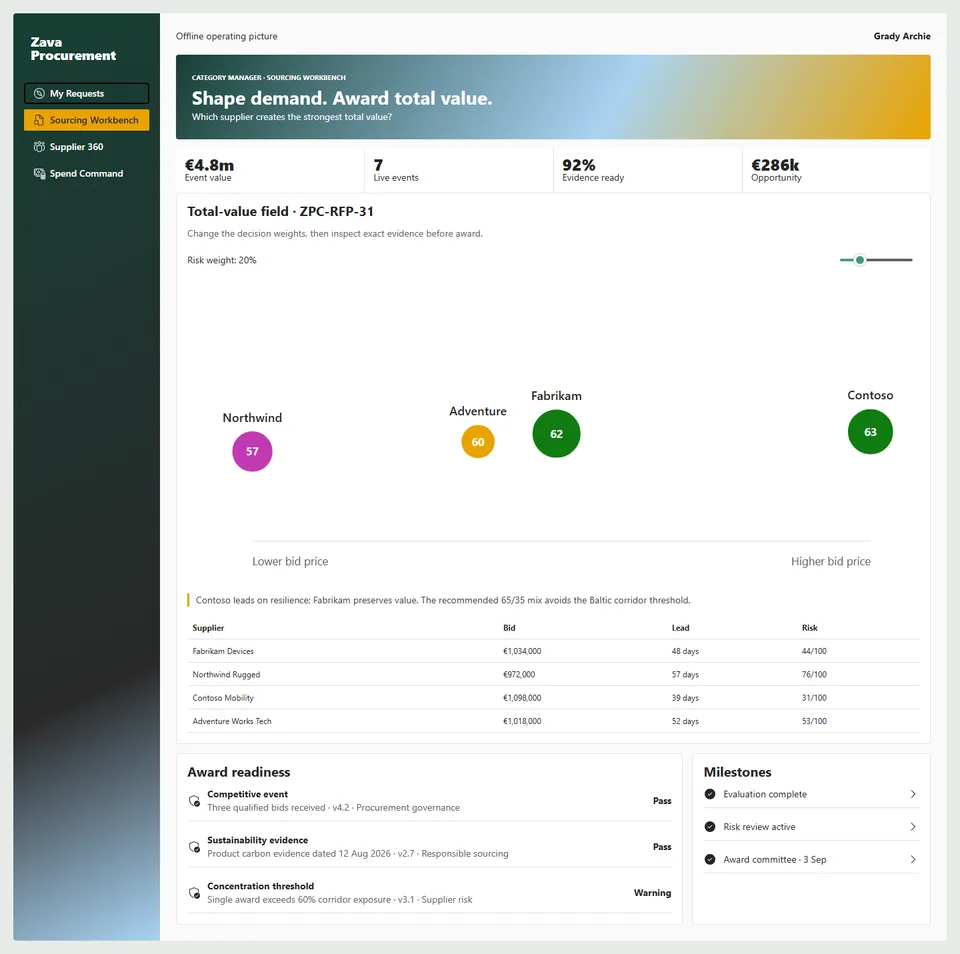960x954 pixels.
Task: Click the Competitive event shield icon
Action: pos(194,801)
